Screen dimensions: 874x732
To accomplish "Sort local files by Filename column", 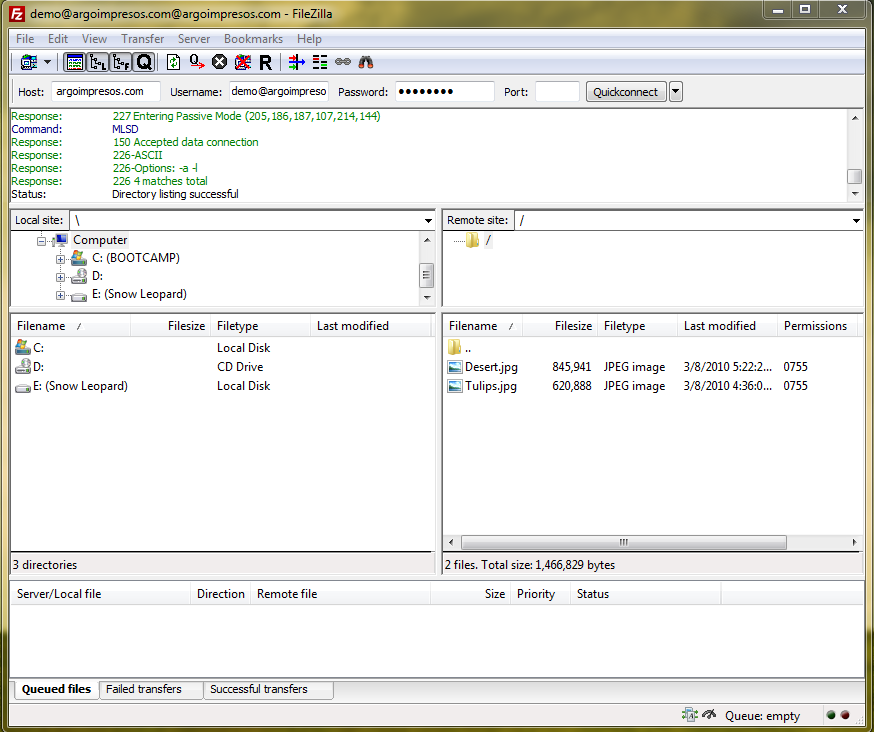I will tap(71, 326).
